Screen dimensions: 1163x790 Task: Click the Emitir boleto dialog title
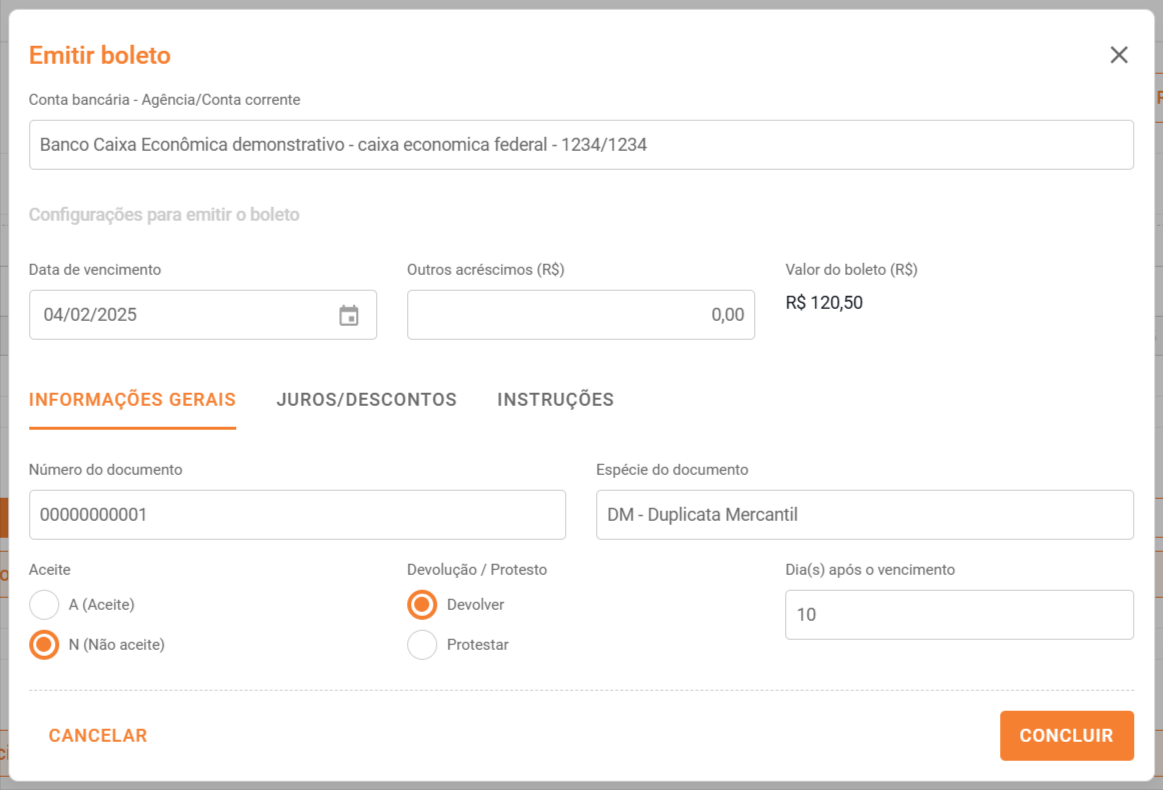tap(100, 55)
